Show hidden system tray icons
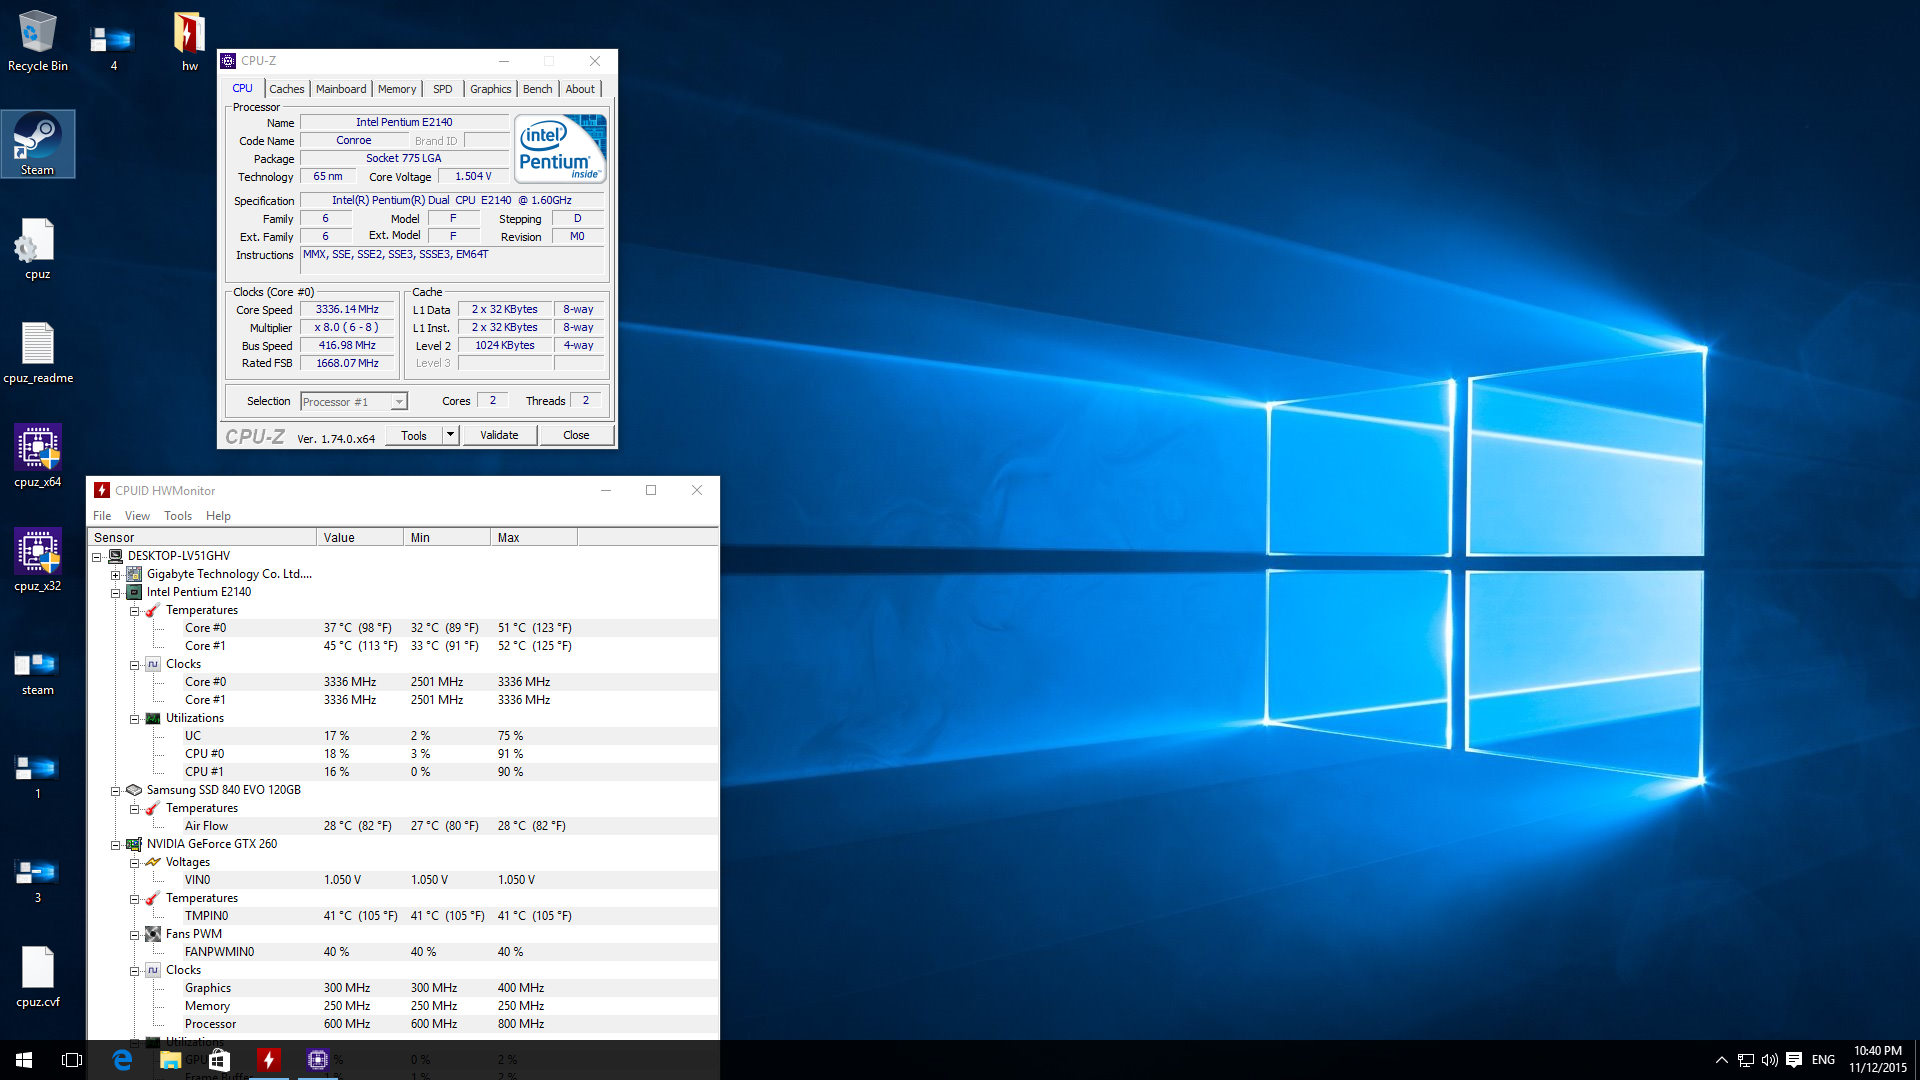1920x1080 pixels. (x=1721, y=1060)
